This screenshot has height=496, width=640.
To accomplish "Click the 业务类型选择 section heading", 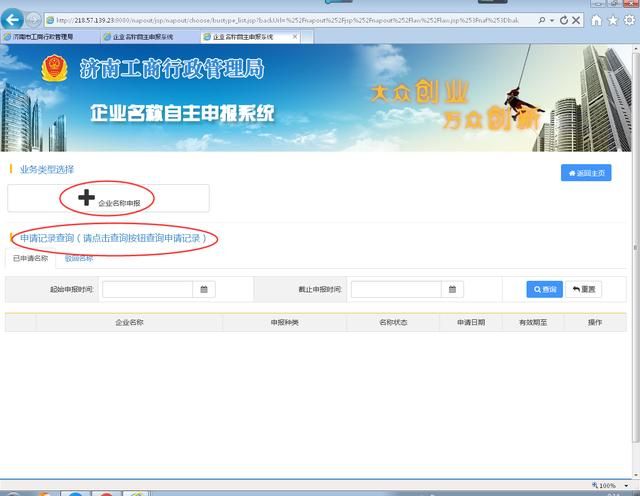I will [47, 169].
